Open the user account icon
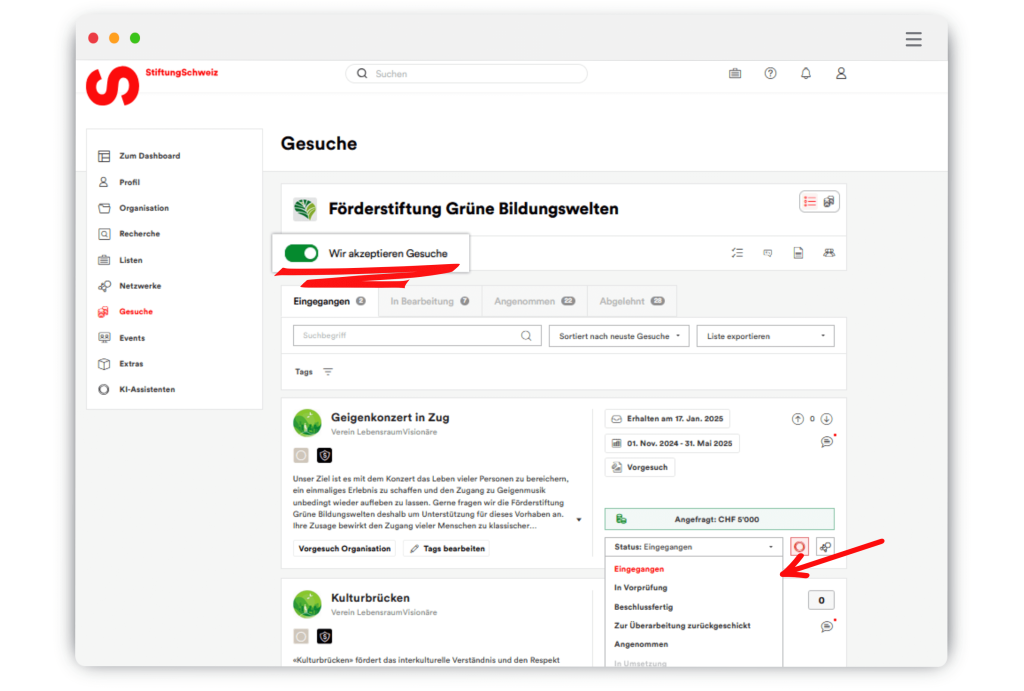The image size is (1024, 691). point(841,74)
